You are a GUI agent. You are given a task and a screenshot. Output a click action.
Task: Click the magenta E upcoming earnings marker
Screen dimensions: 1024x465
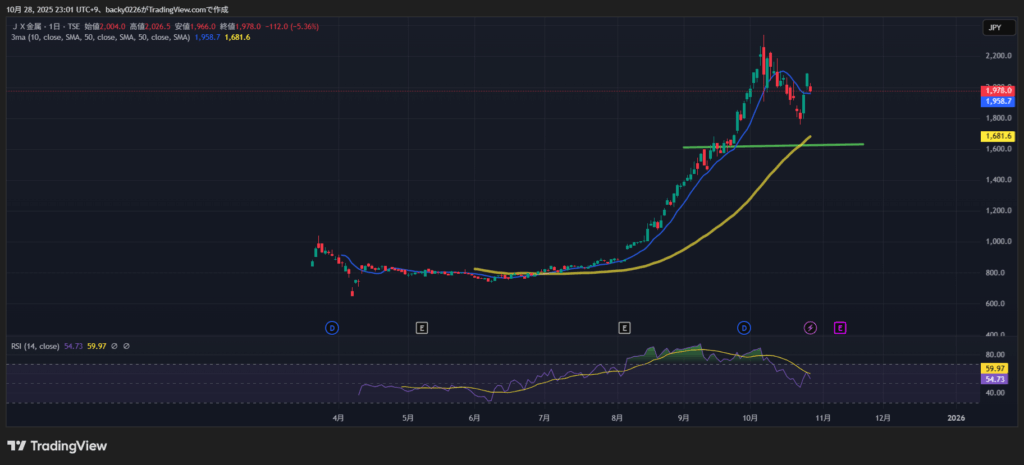(x=840, y=327)
